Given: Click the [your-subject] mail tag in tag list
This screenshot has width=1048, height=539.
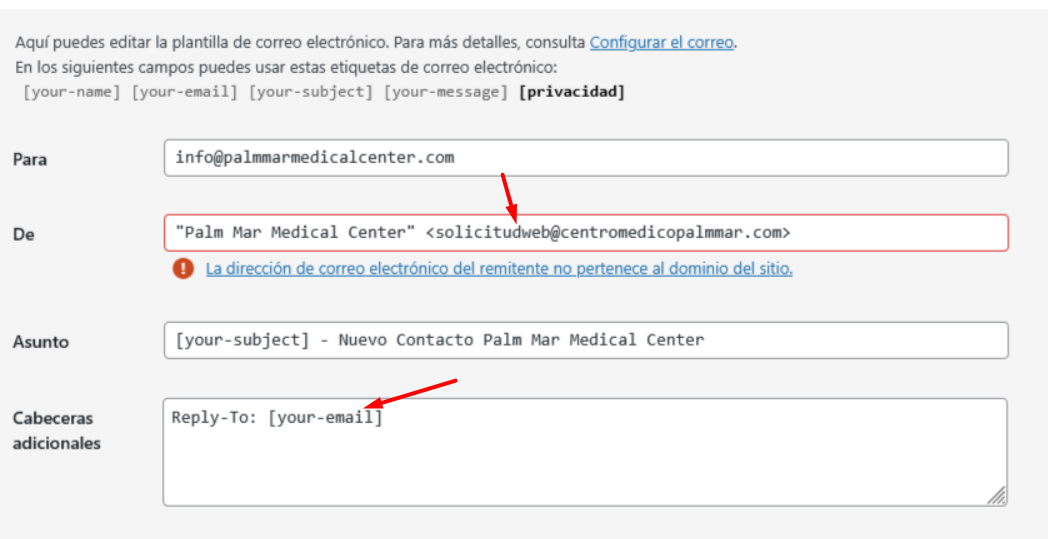Looking at the screenshot, I should (310, 92).
